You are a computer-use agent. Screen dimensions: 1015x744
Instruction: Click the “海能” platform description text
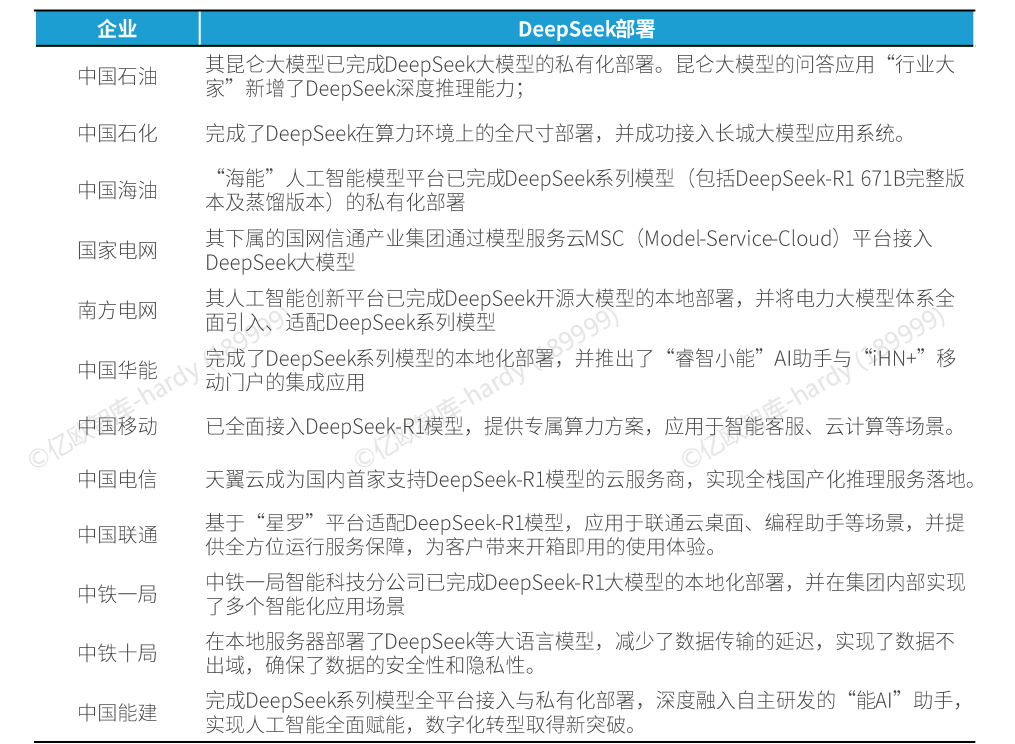[585, 190]
